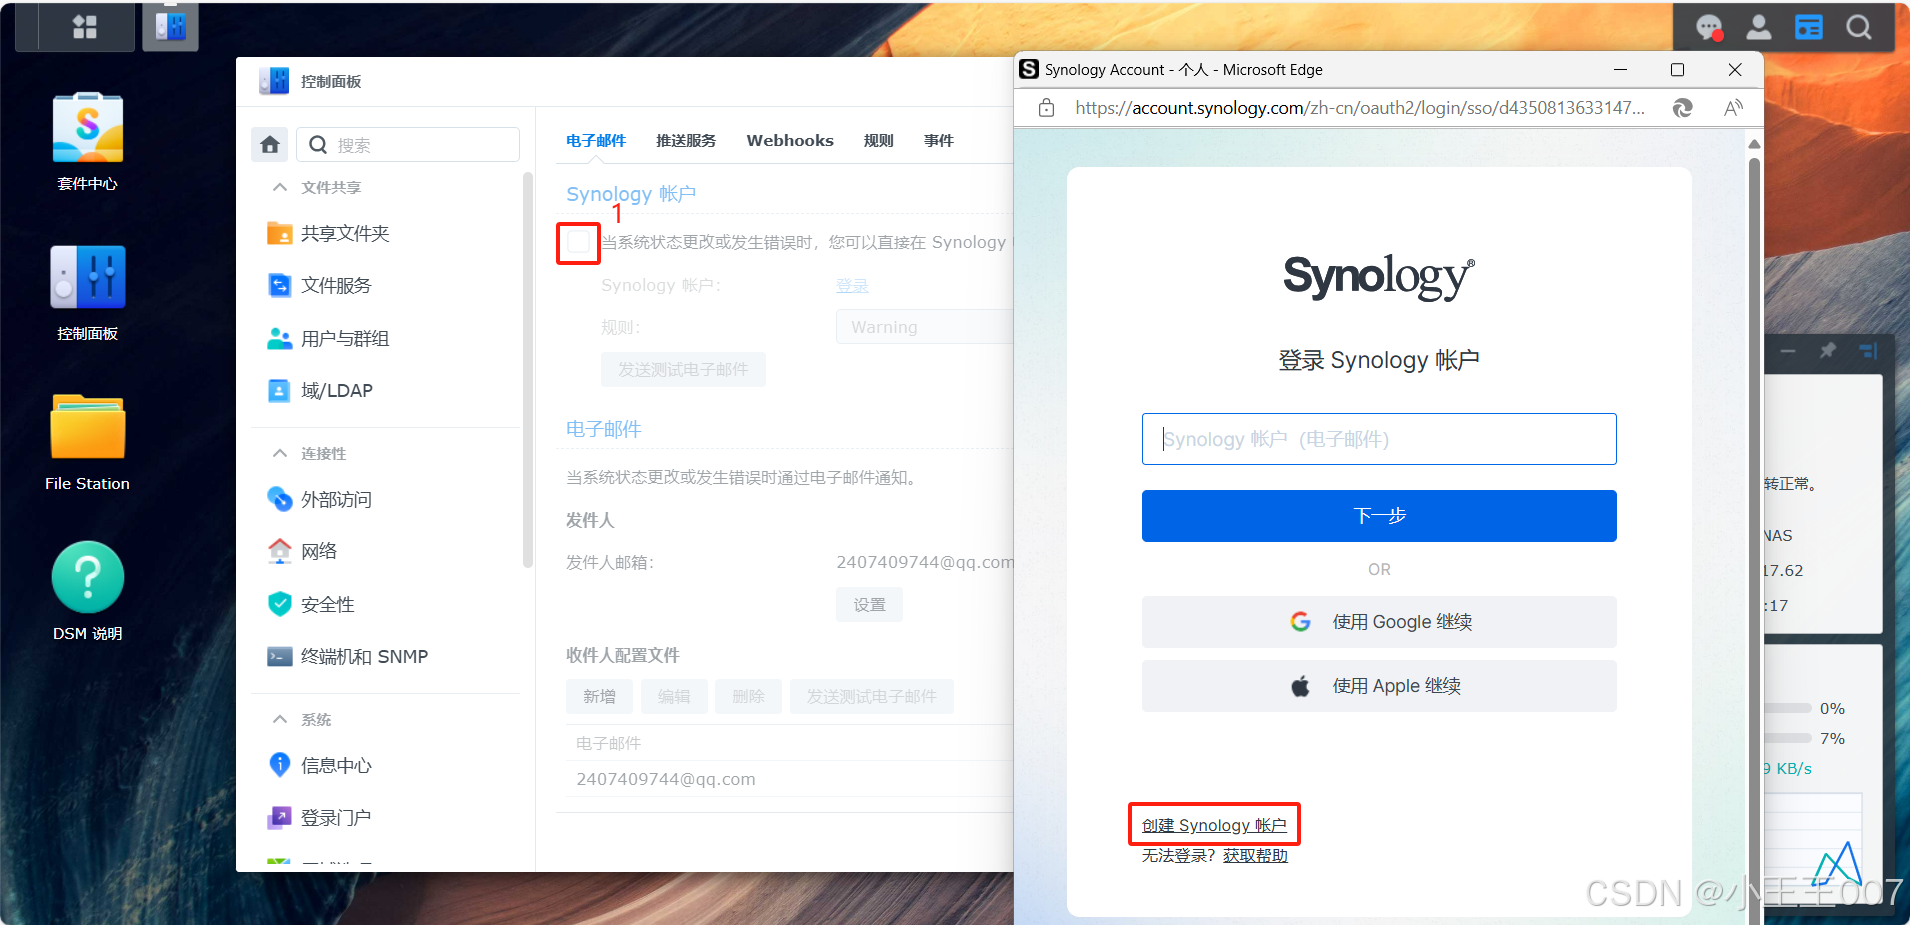The image size is (1910, 925).
Task: Click the 登录 link for Synology account
Action: tap(852, 285)
